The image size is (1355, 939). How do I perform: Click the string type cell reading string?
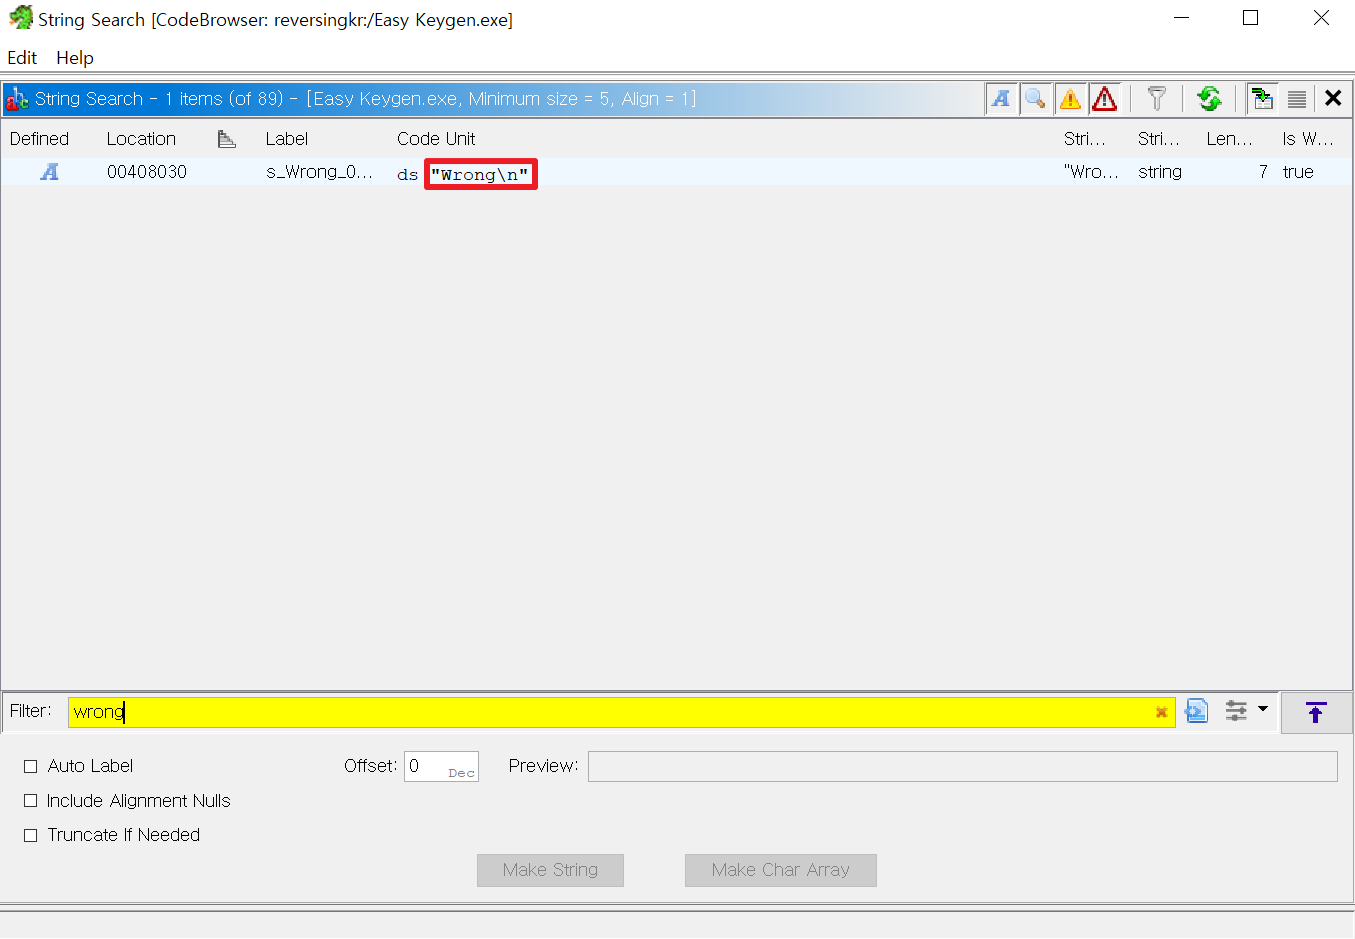pyautogui.click(x=1160, y=172)
